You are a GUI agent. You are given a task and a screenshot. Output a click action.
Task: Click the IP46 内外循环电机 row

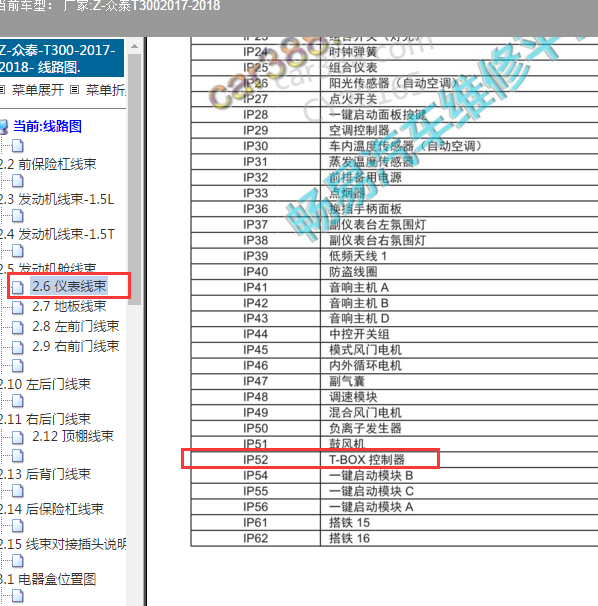tap(394, 366)
